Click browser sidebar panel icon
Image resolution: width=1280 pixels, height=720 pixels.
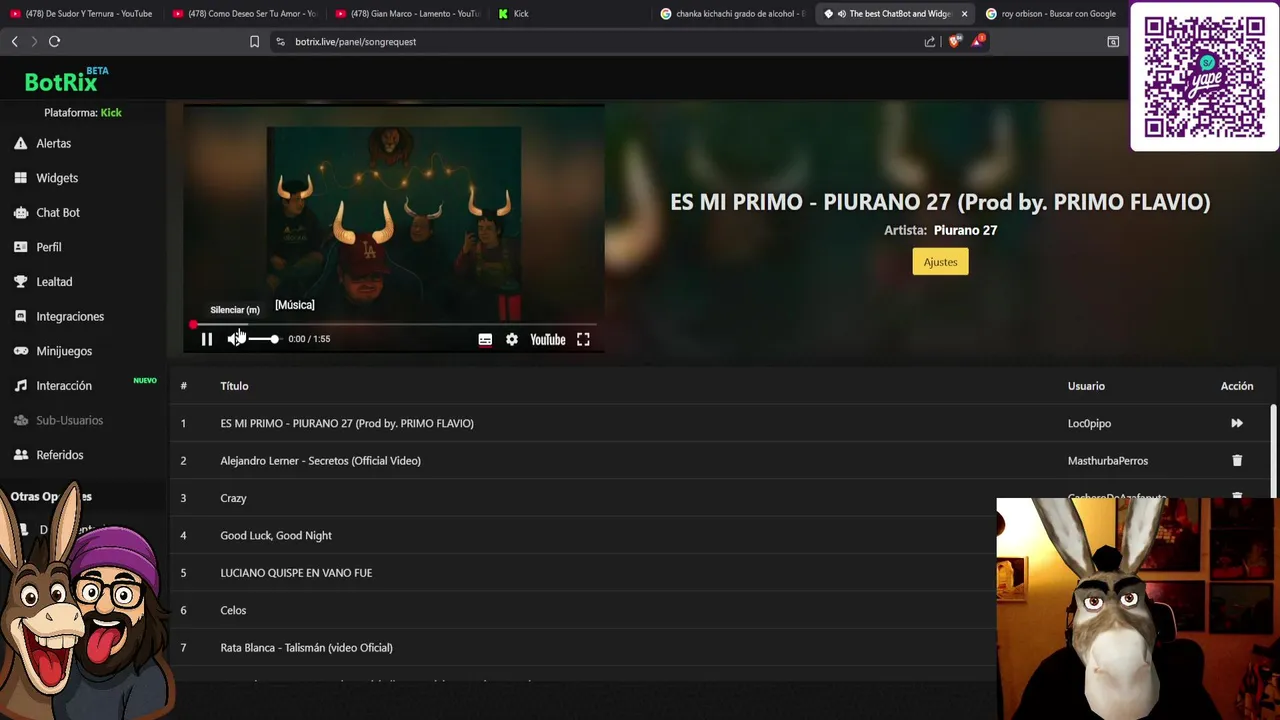pos(1113,41)
